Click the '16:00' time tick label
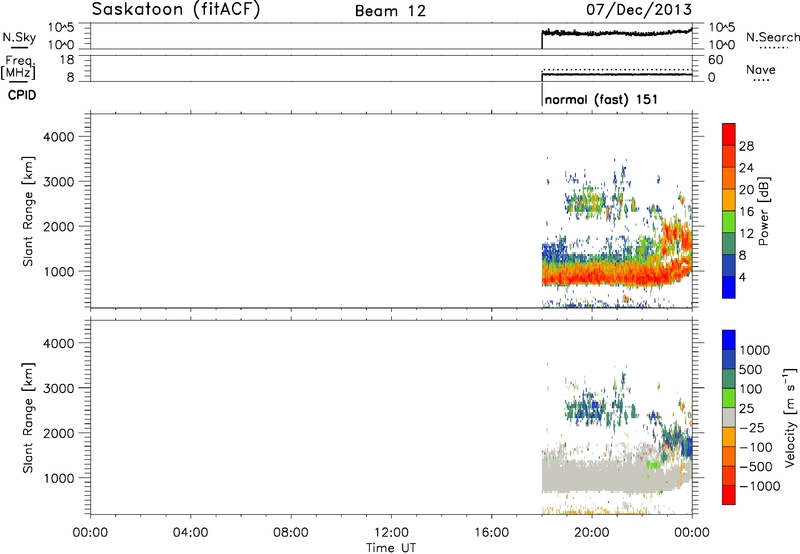The height and width of the screenshot is (554, 800). 492,533
